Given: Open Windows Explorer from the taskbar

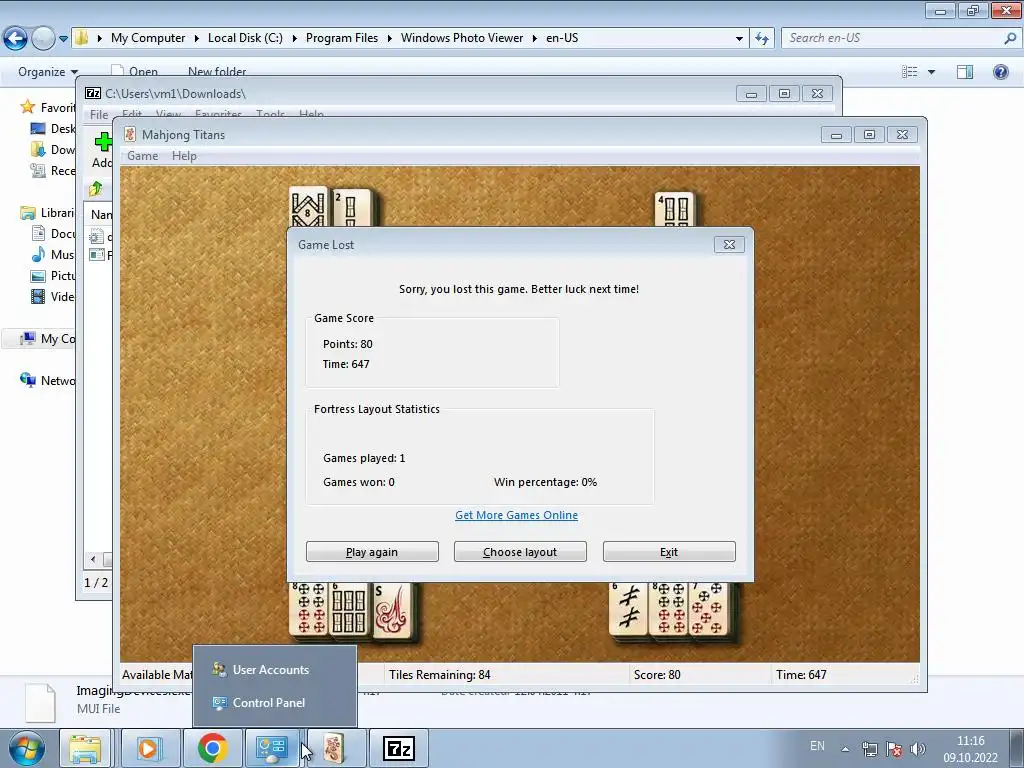Looking at the screenshot, I should click(86, 748).
